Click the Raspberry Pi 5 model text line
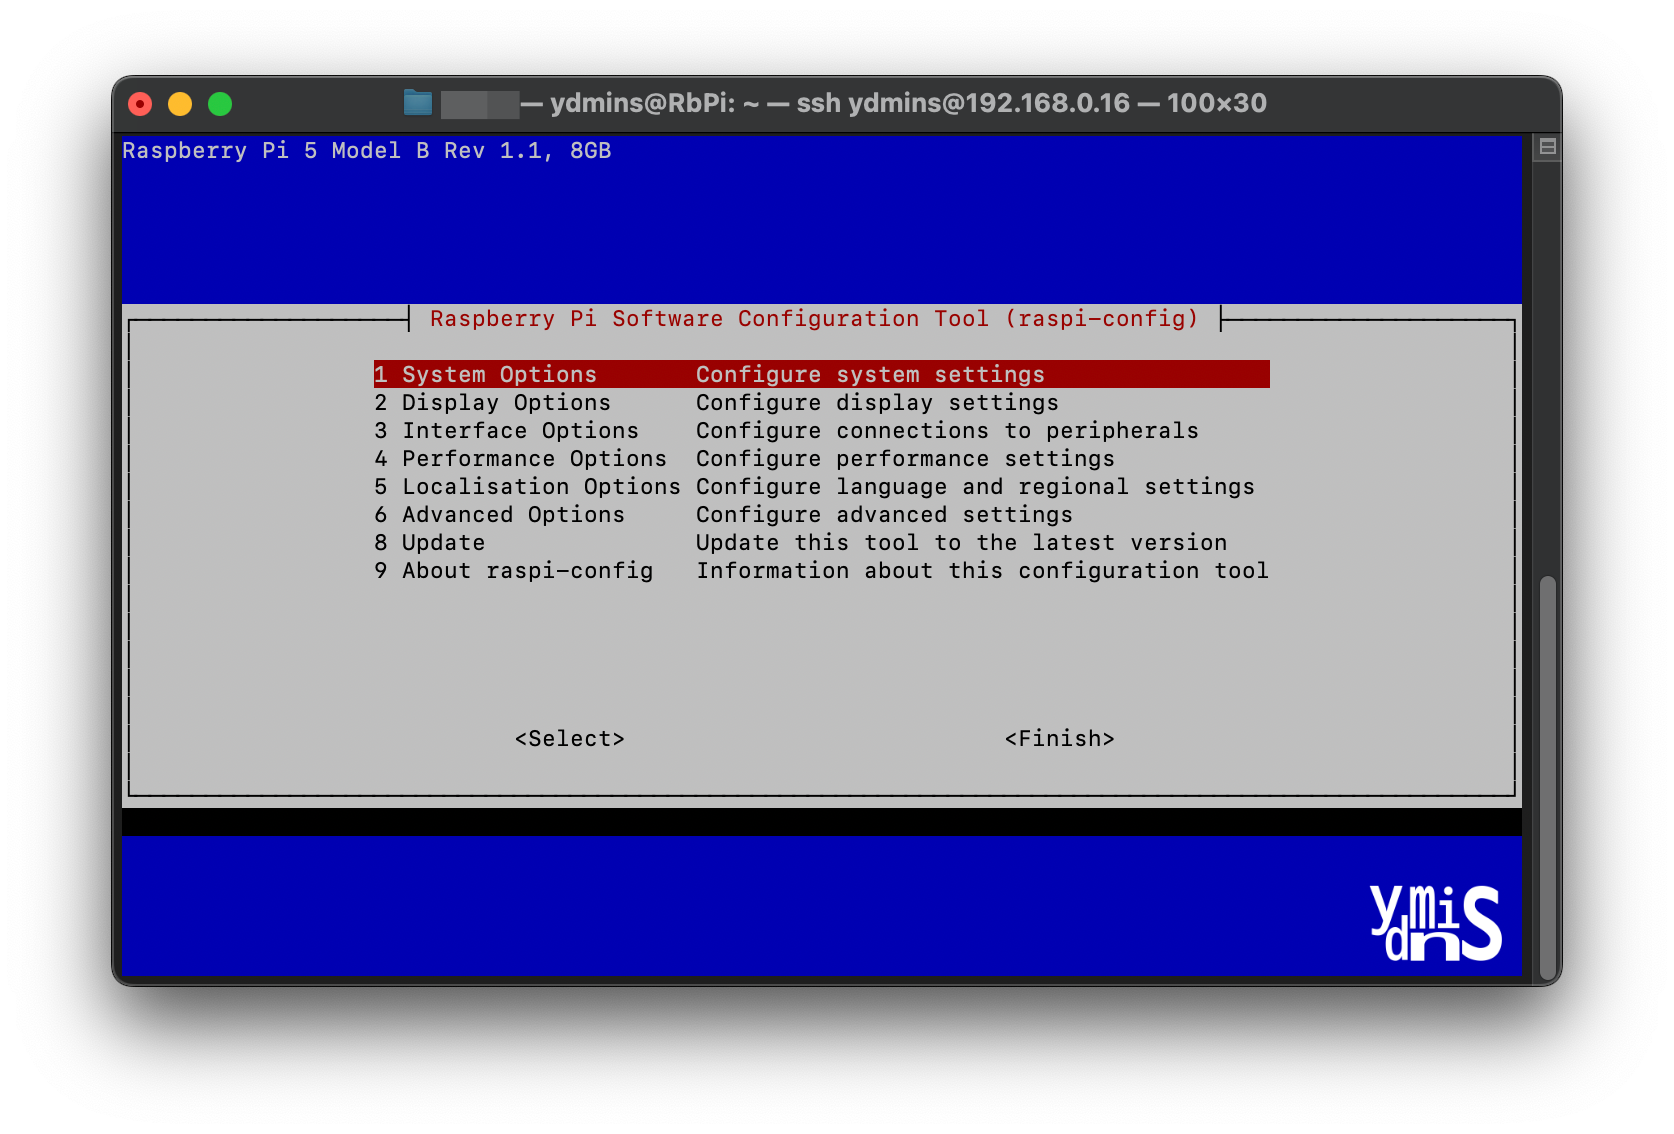1674x1134 pixels. pos(366,150)
